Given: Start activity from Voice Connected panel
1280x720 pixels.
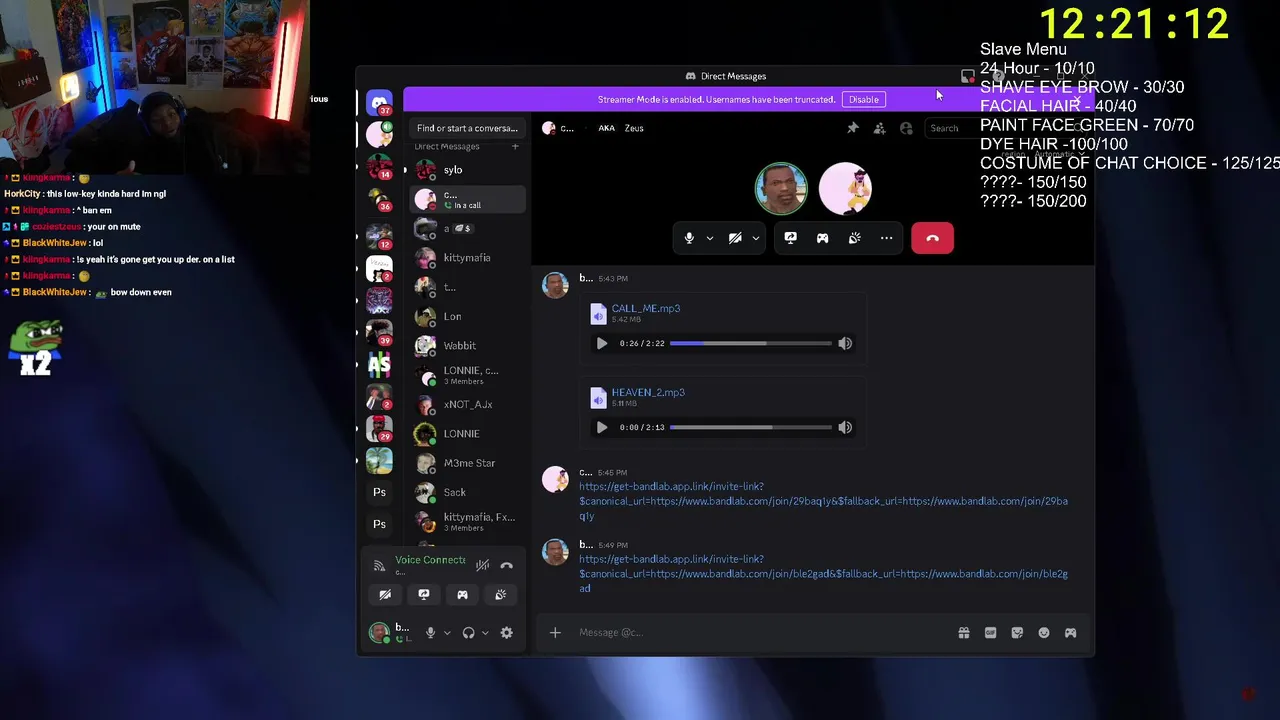Looking at the screenshot, I should (462, 594).
